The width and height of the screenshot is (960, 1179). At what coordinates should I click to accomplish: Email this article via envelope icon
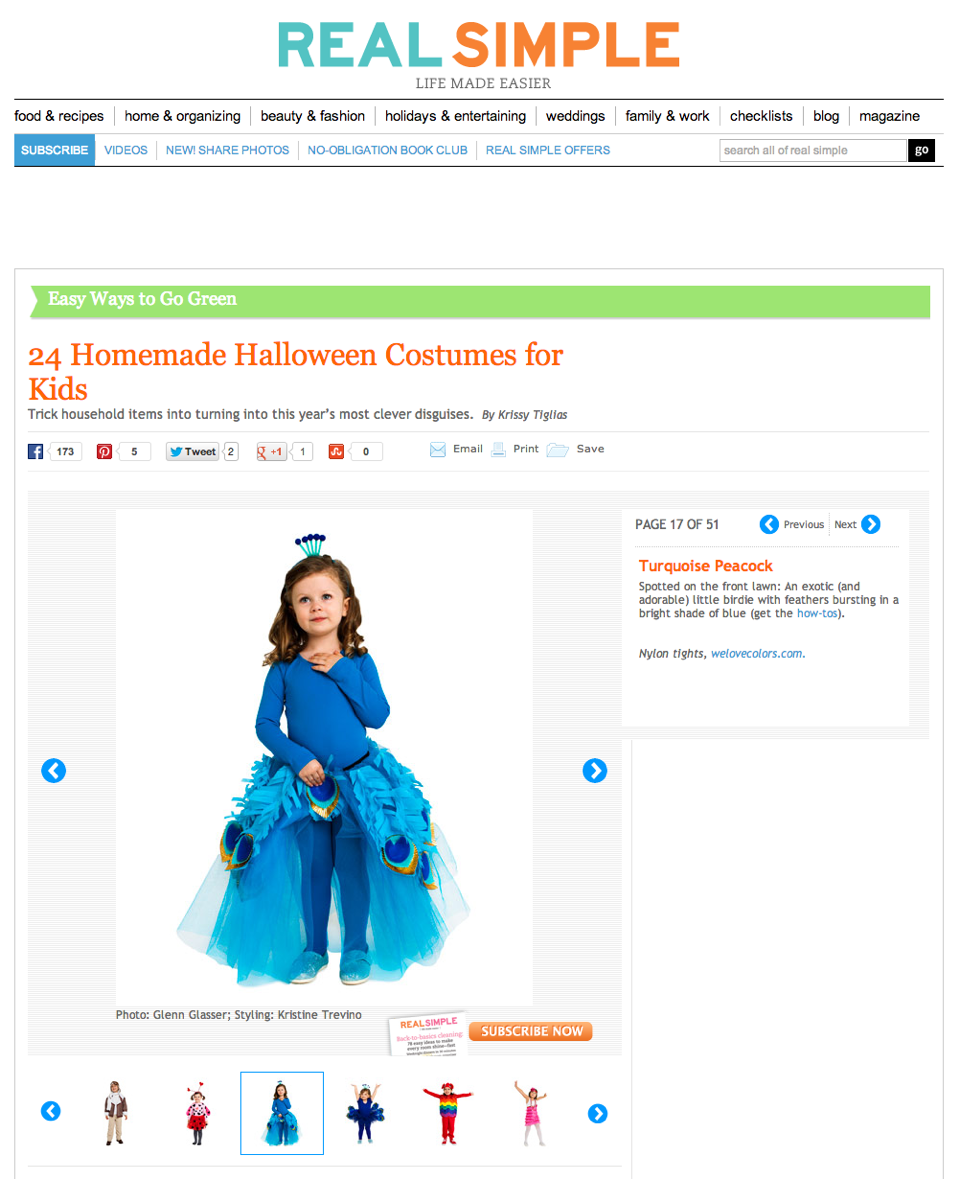click(x=438, y=450)
